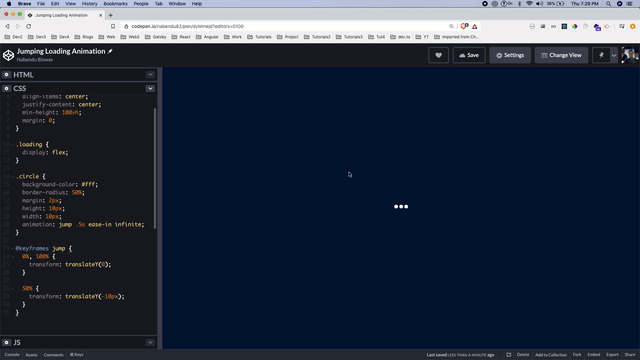Open the volume control in menu bar
The width and height of the screenshot is (640, 360).
coord(540,4)
